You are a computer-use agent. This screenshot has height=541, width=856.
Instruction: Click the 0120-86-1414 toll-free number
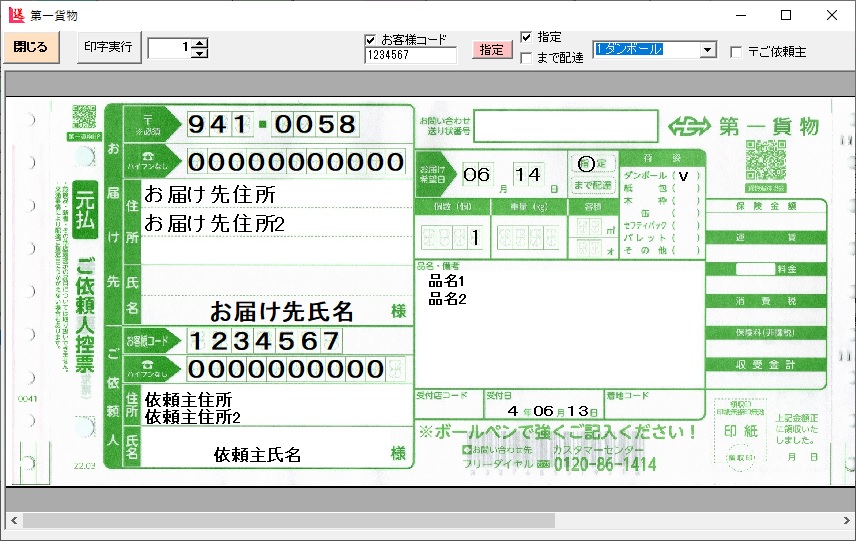pos(605,465)
